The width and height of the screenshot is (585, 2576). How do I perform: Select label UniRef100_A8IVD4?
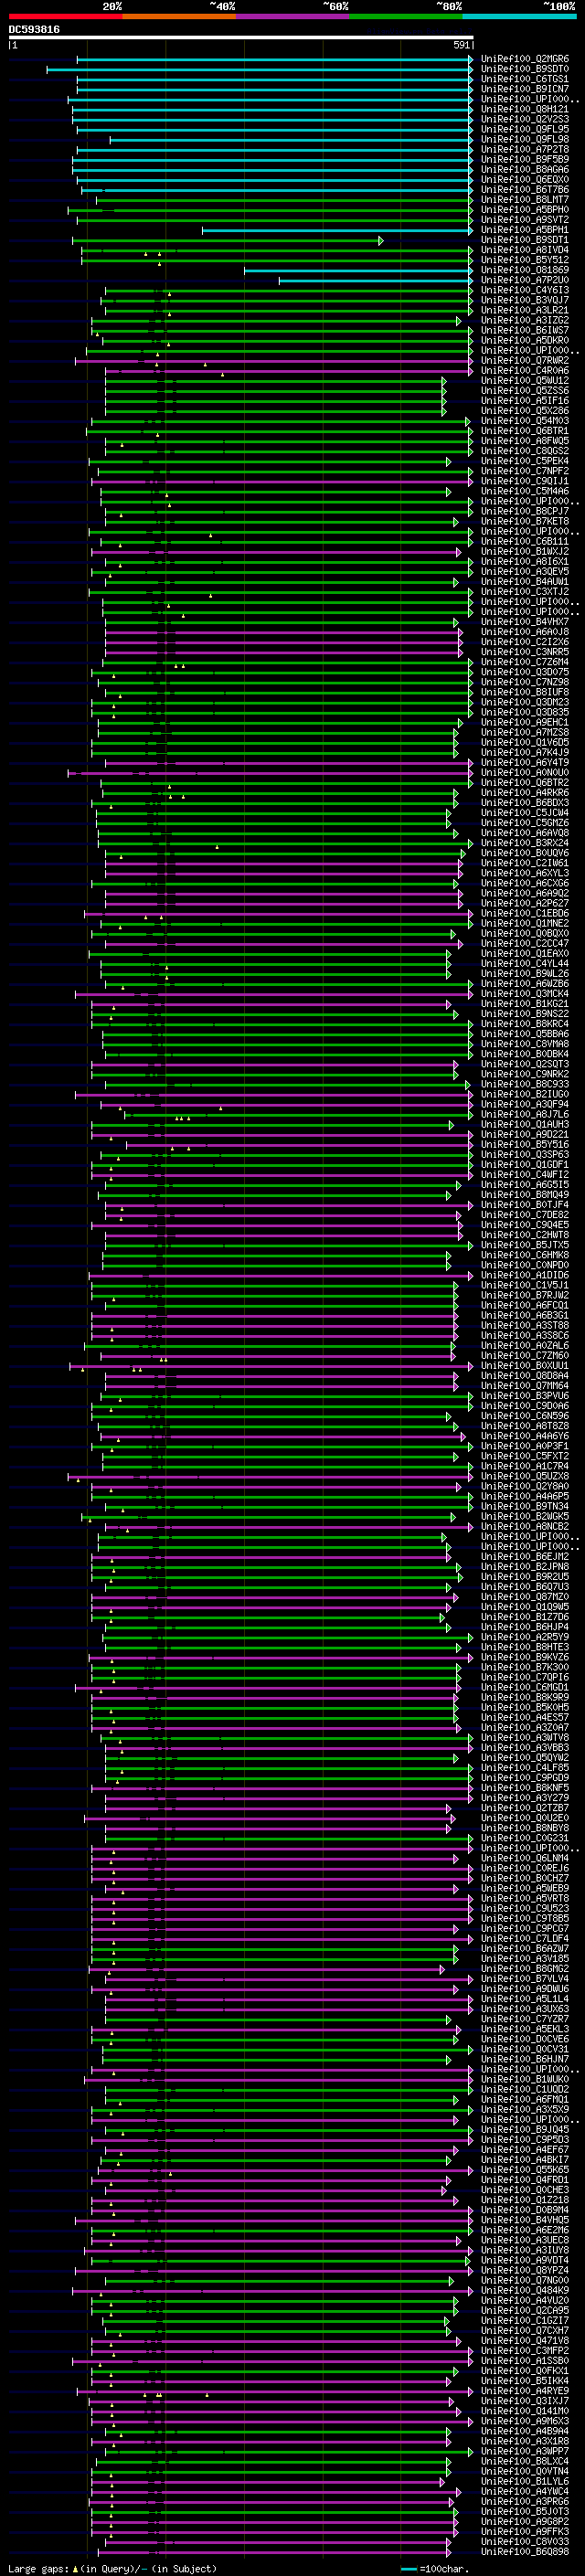[525, 250]
